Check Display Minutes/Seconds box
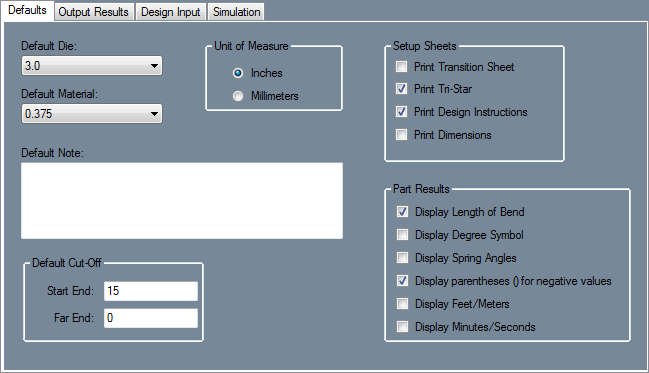This screenshot has width=649, height=373. point(402,327)
